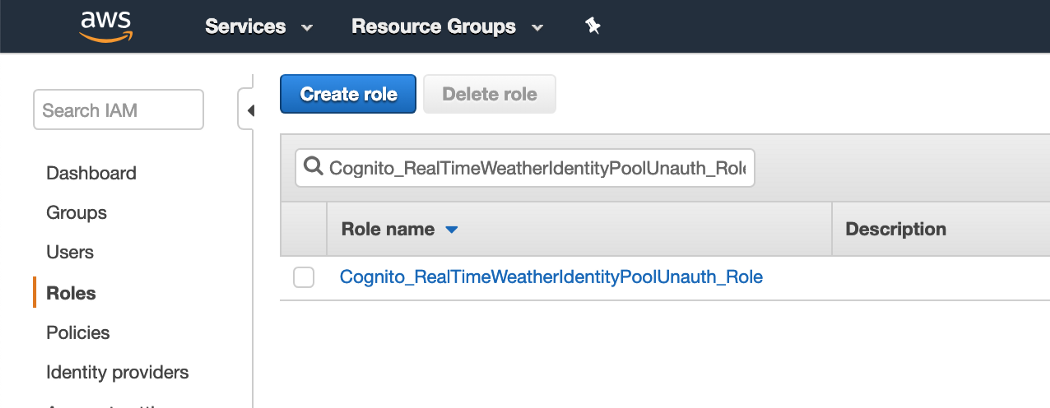
Task: Open Policies in the sidebar
Action: pyautogui.click(x=78, y=333)
